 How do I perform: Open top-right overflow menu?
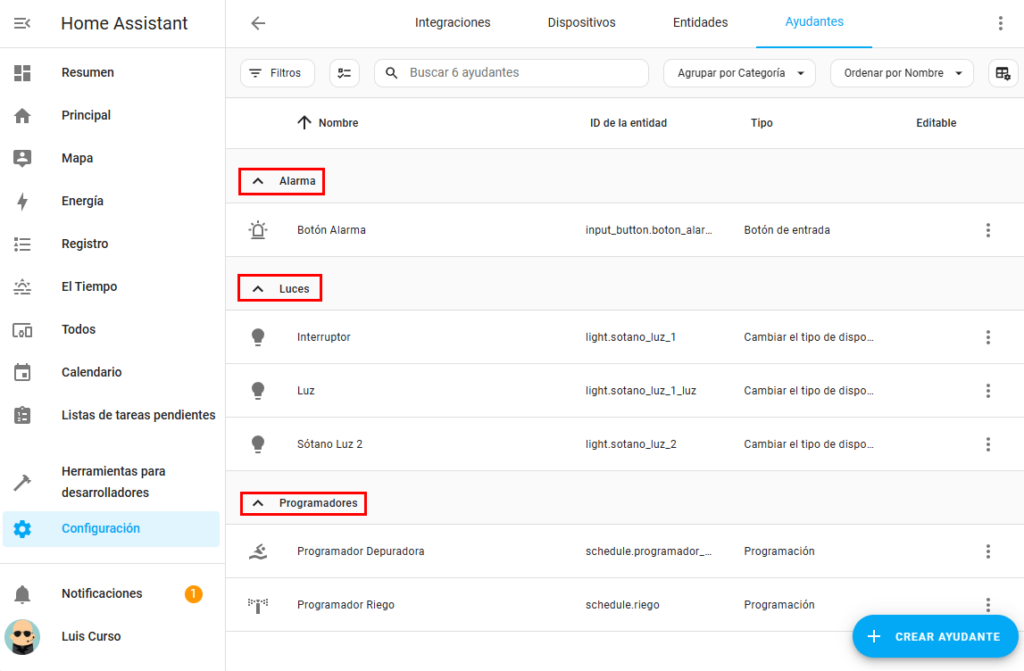tap(1000, 23)
